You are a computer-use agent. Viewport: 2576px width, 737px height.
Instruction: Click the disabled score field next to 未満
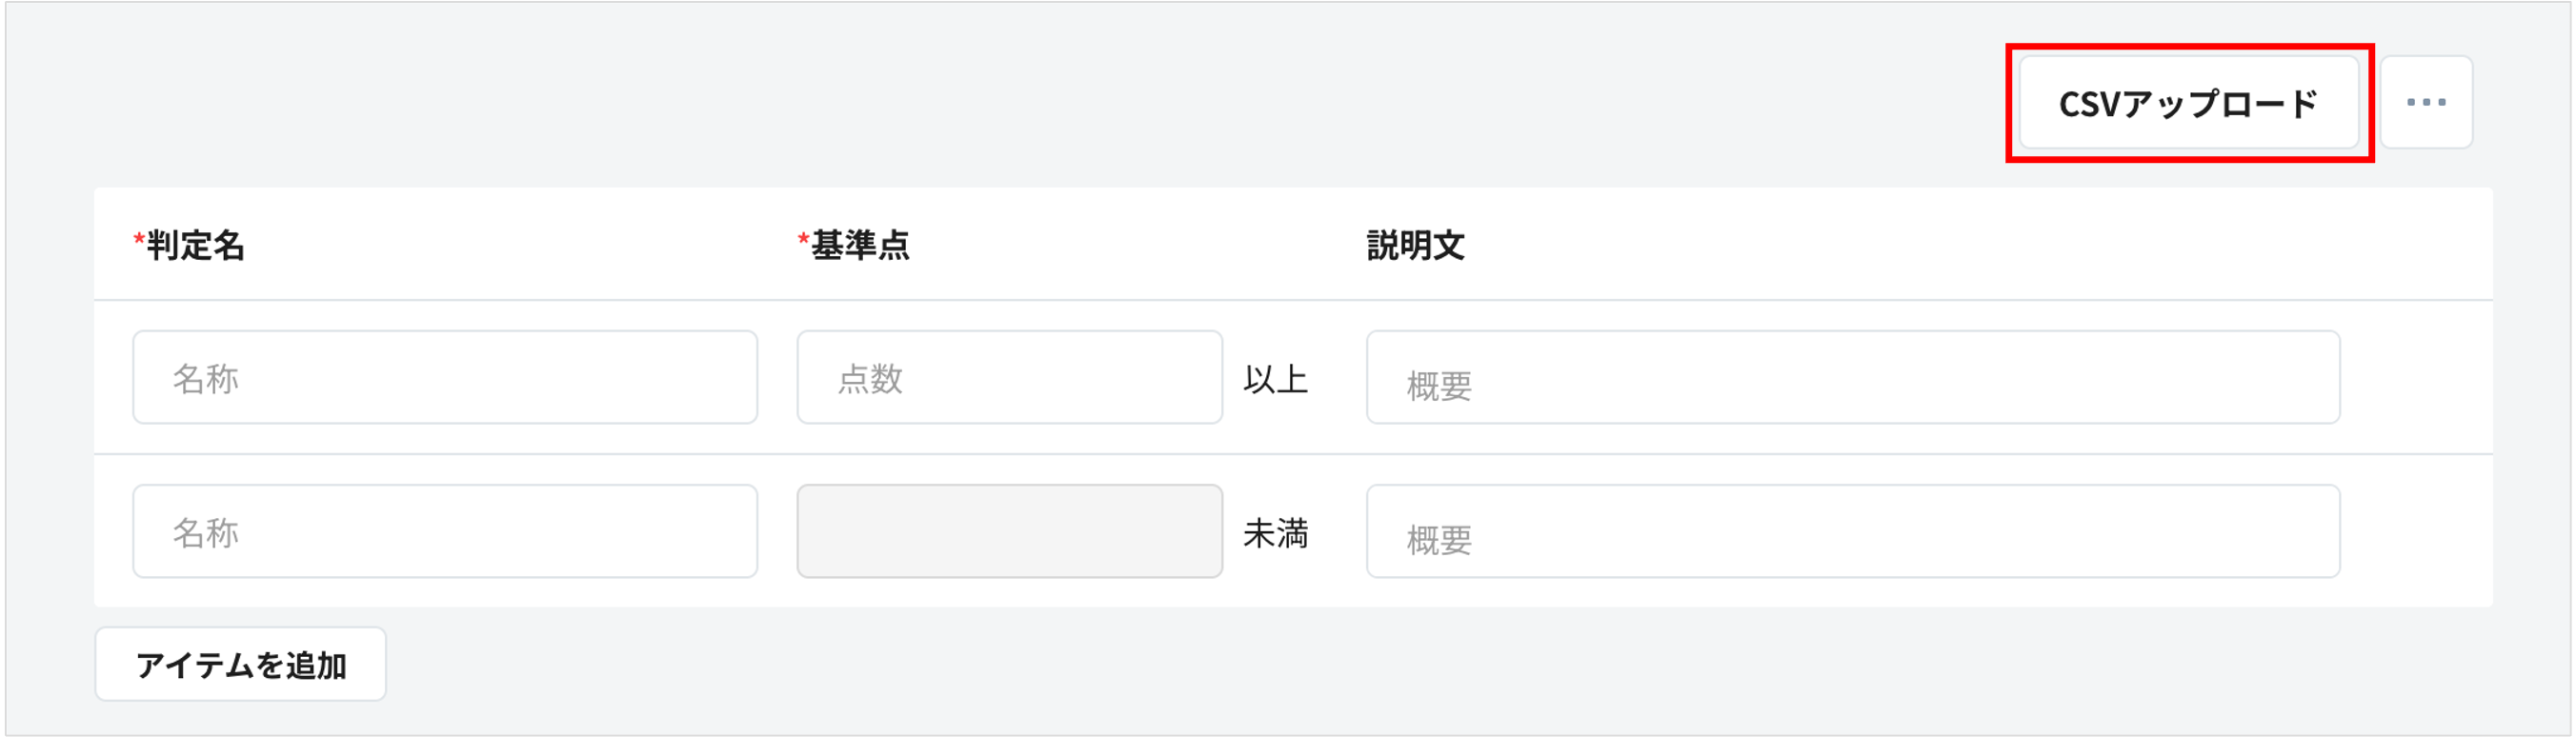coord(1007,531)
